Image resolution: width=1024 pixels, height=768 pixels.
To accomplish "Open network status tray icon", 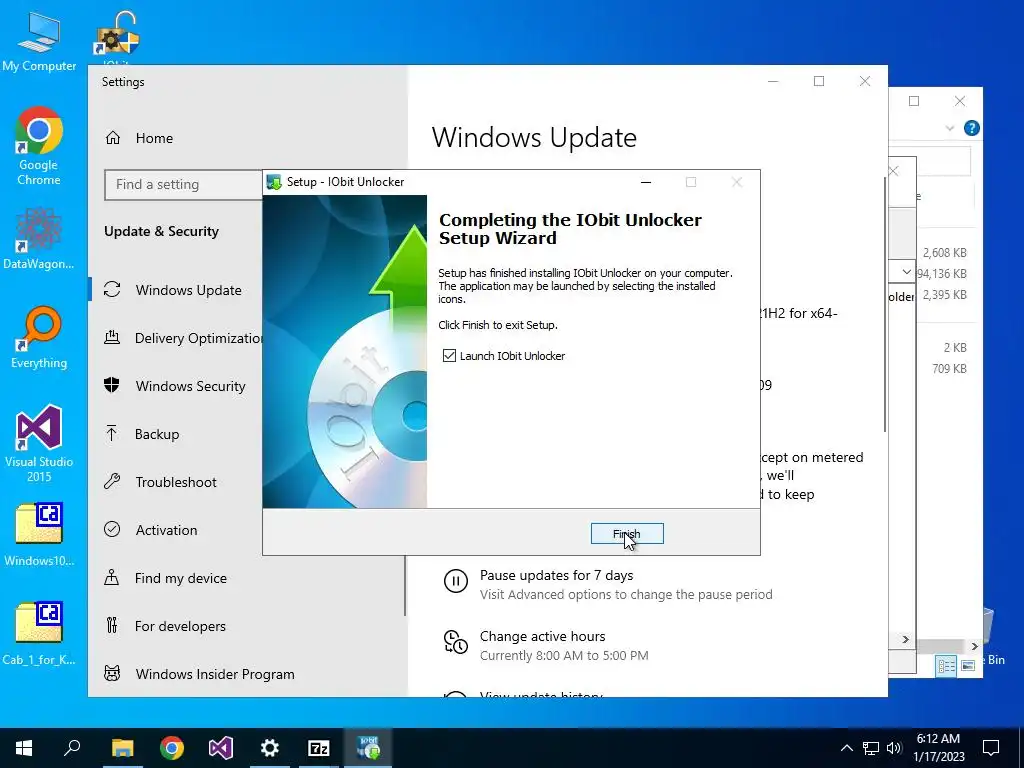I will tap(871, 748).
